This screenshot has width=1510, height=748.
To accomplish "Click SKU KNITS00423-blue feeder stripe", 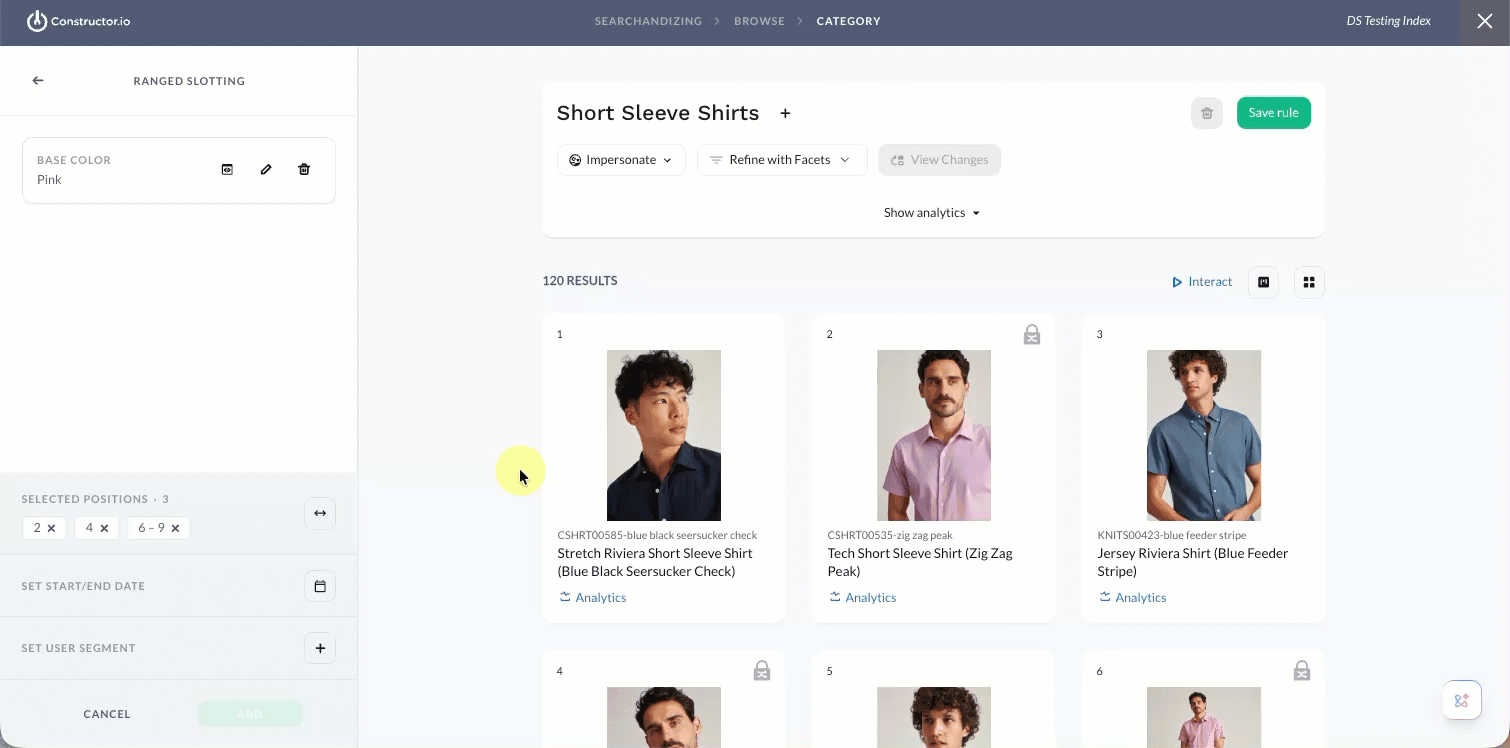I will pos(1172,535).
